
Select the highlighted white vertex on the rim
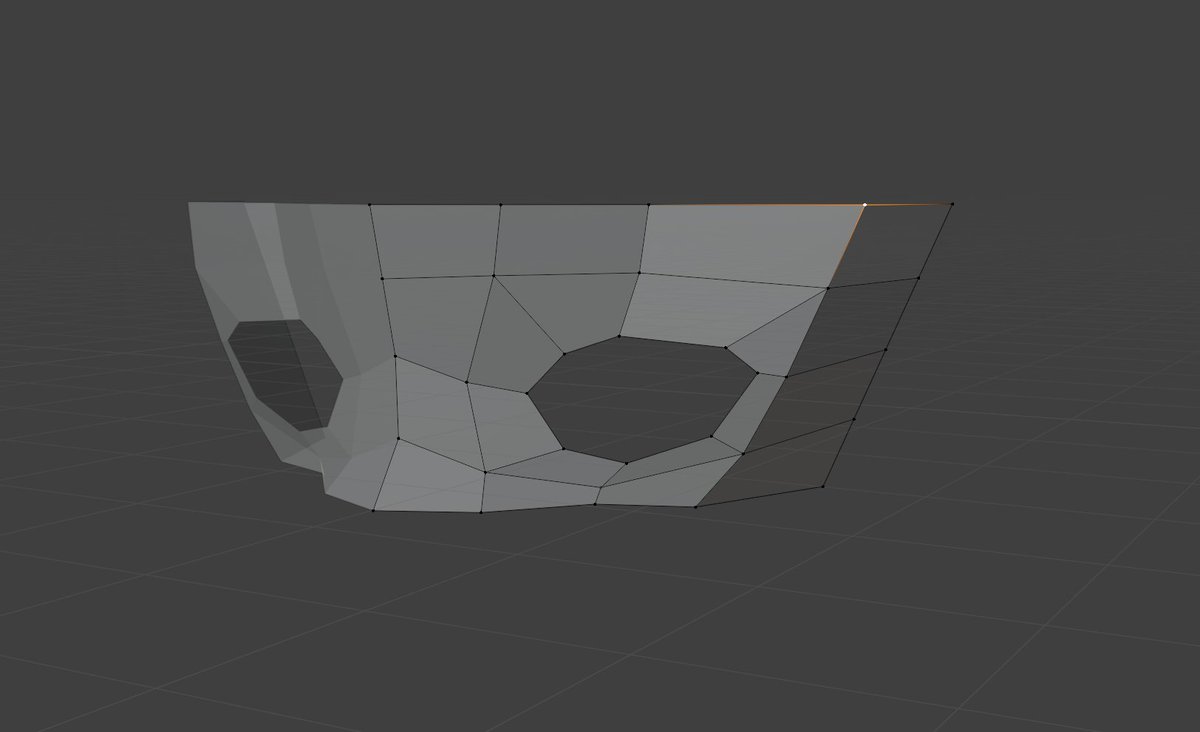[865, 204]
